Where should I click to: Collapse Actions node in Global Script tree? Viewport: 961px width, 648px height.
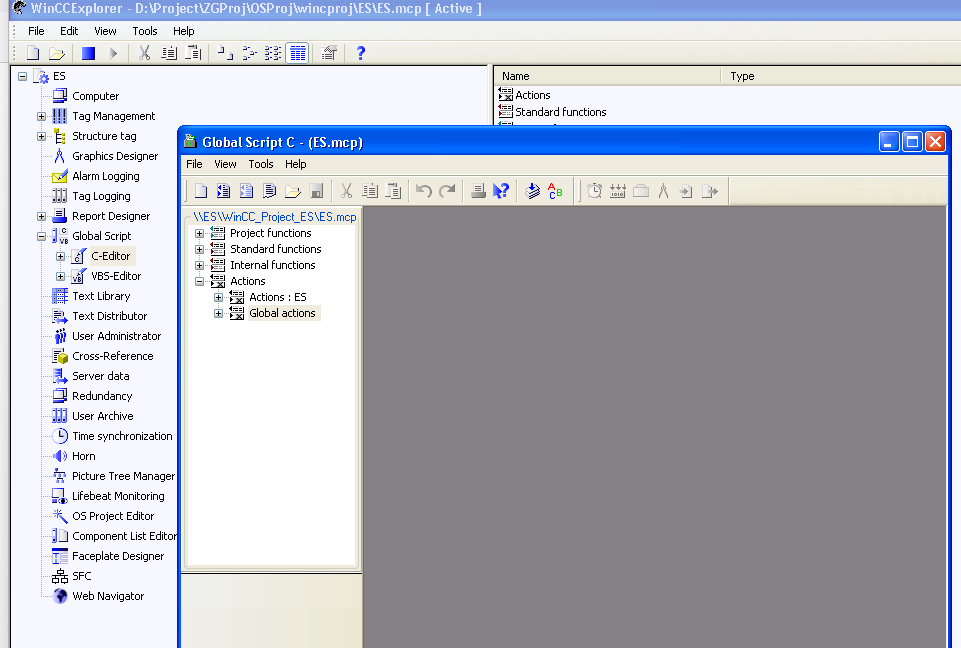click(199, 281)
